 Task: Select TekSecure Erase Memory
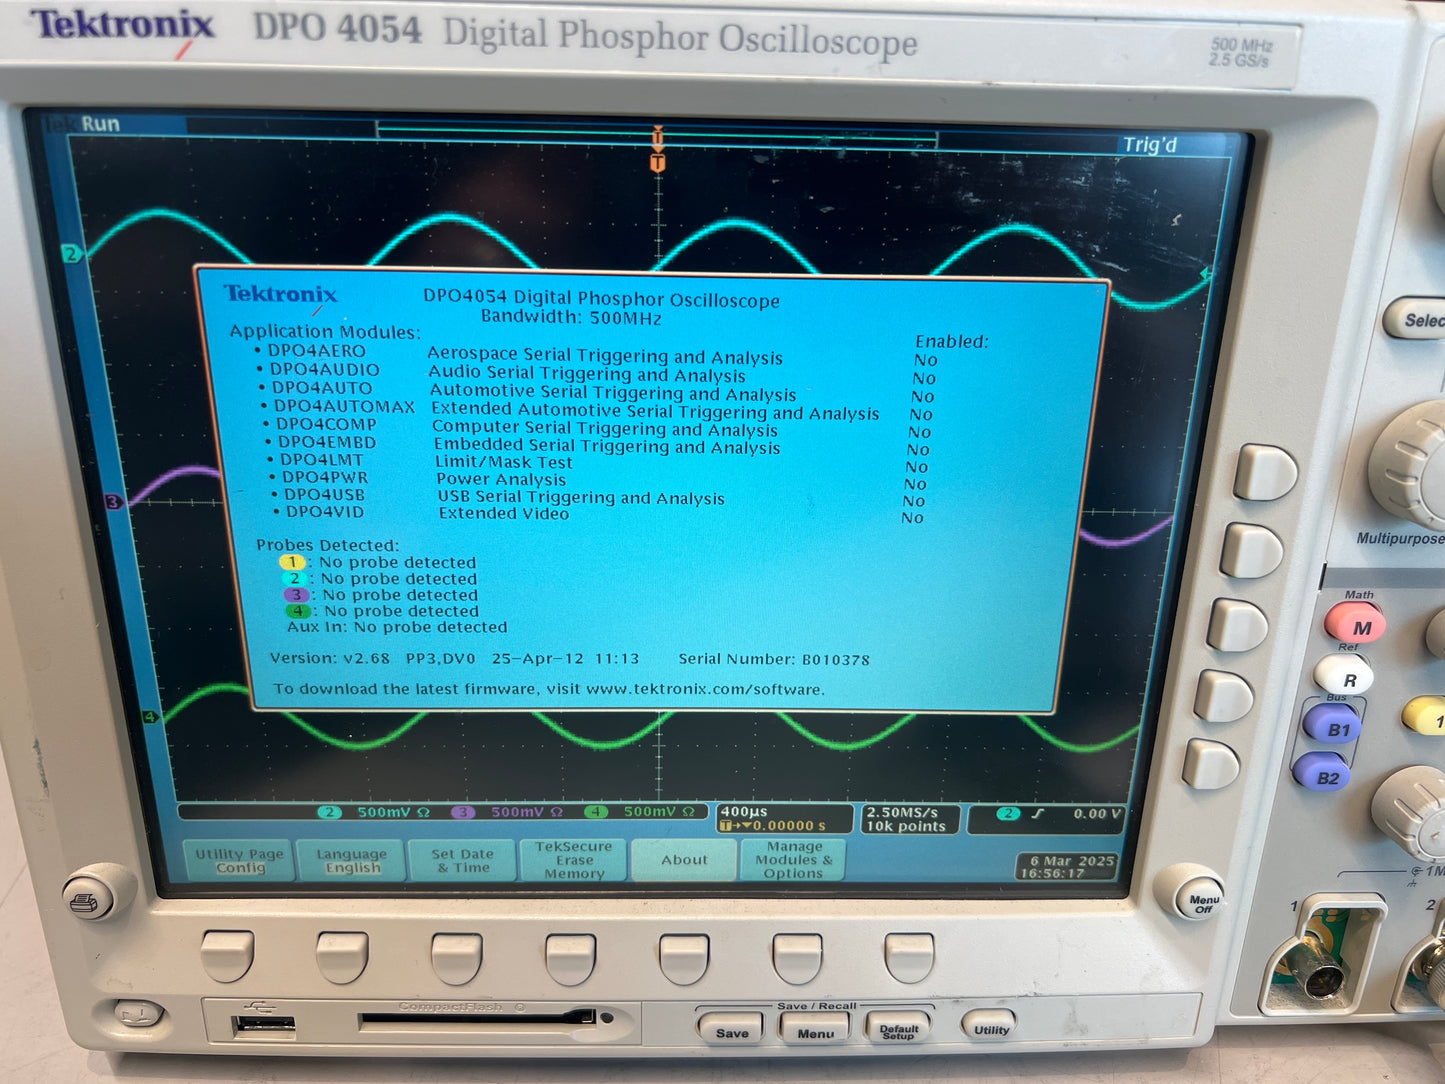coord(574,860)
